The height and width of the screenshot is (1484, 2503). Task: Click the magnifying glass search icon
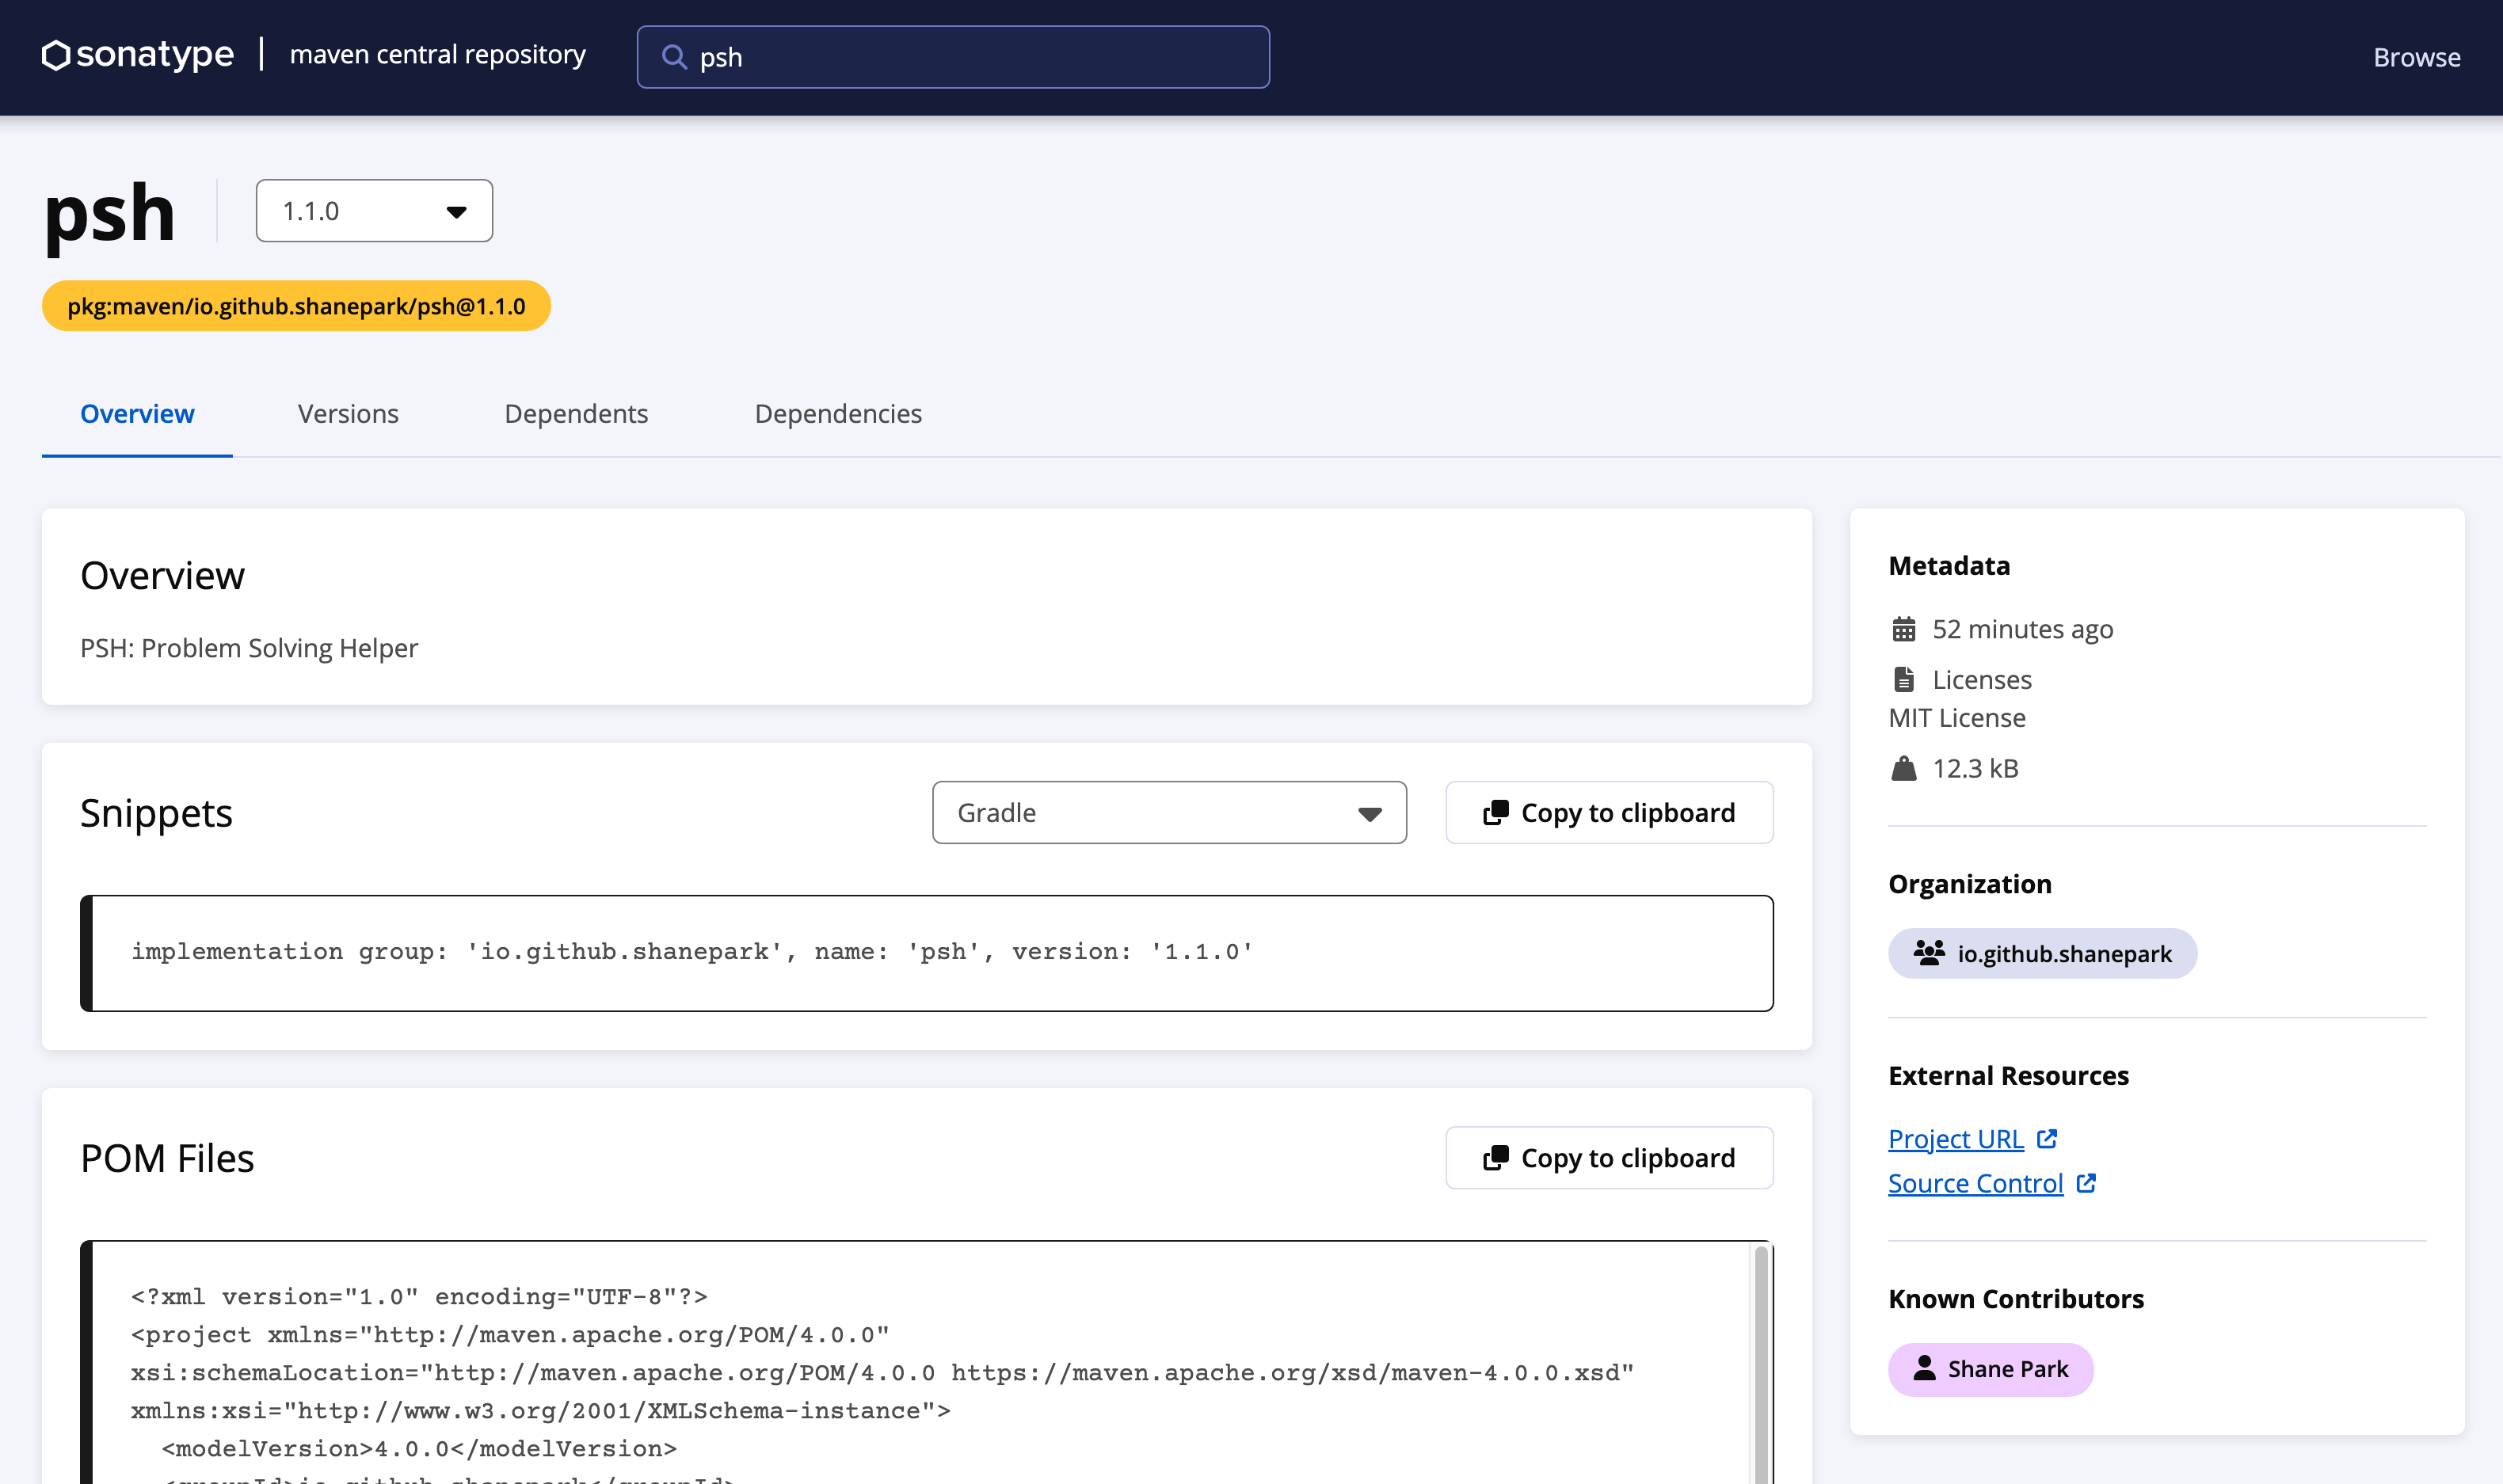pyautogui.click(x=675, y=57)
